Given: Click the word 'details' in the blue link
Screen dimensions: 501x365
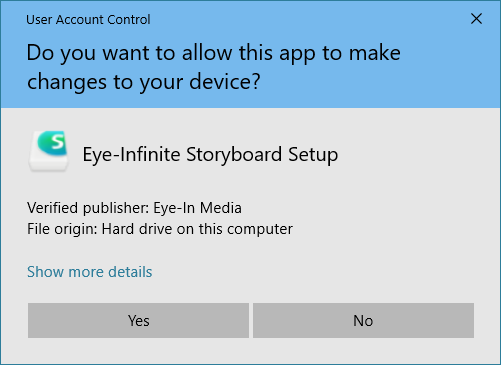Looking at the screenshot, I should pos(130,272).
